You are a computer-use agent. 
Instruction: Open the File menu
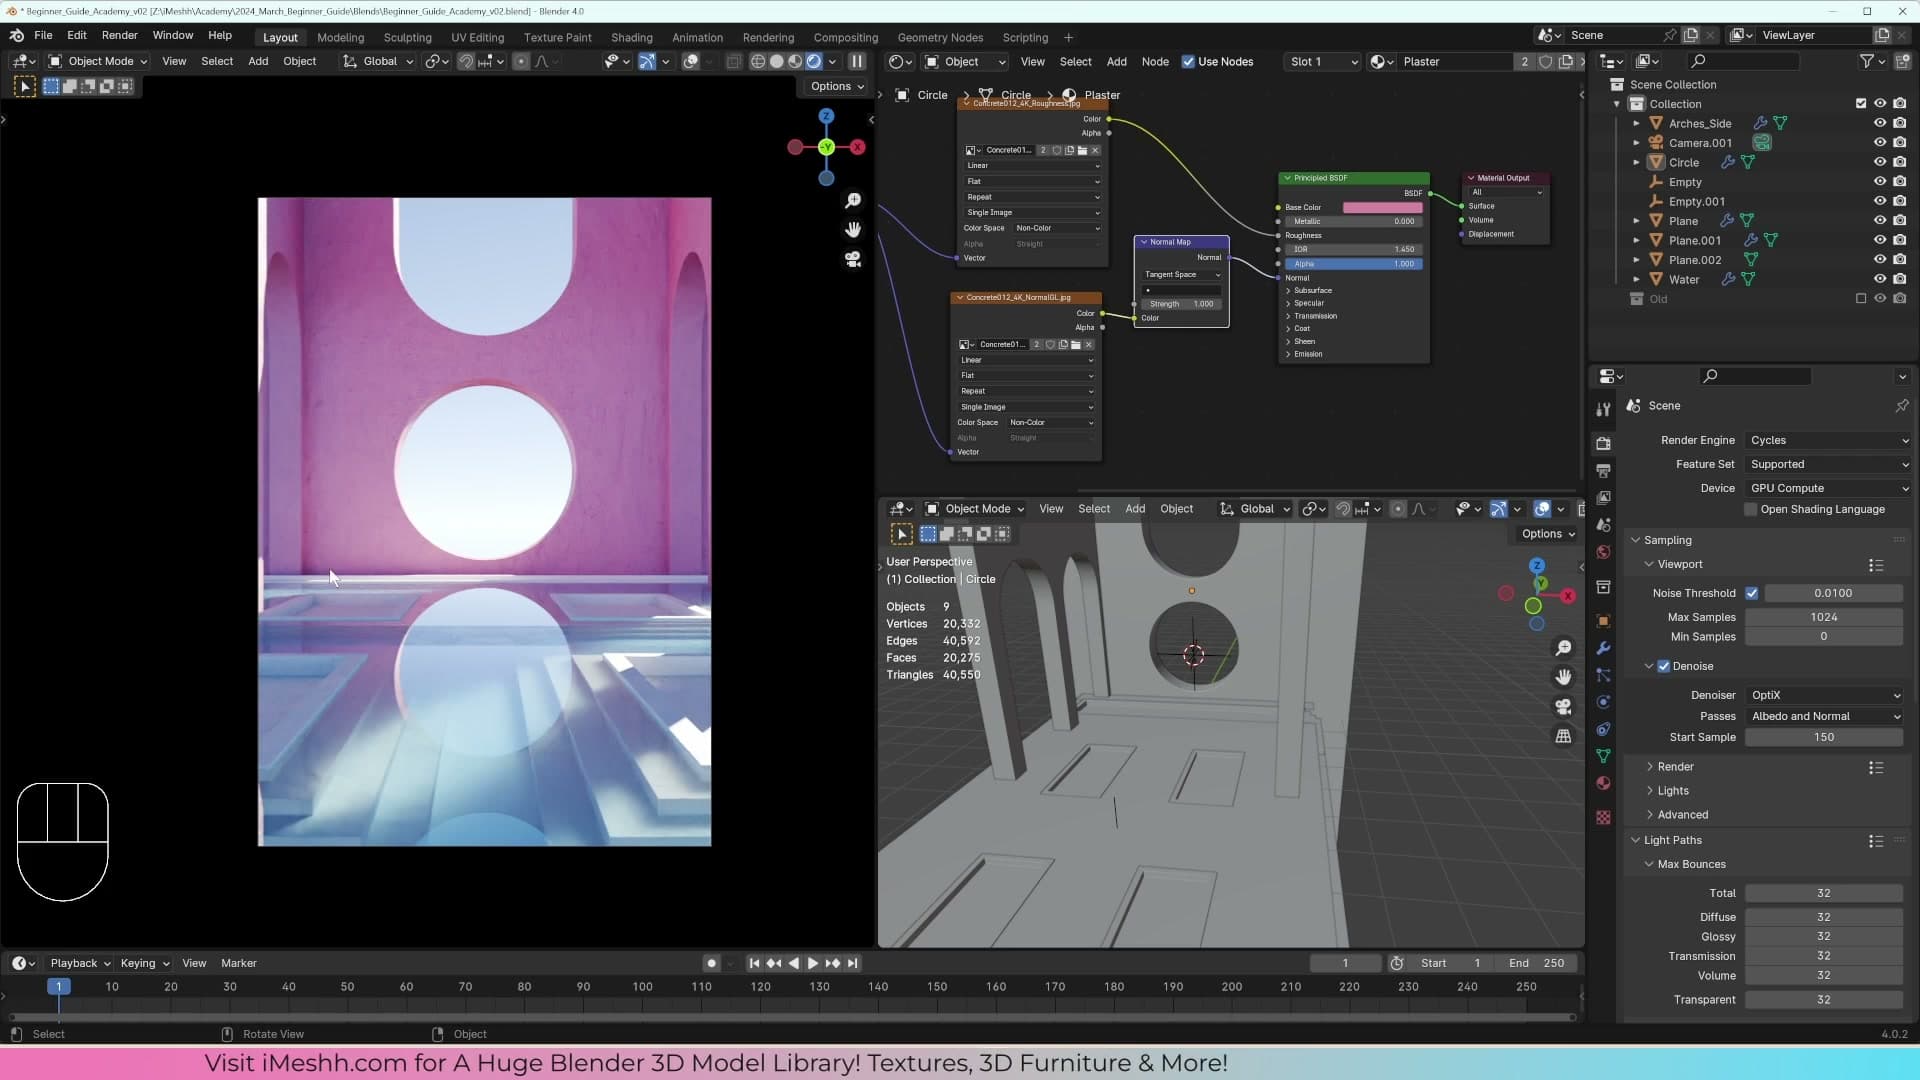[x=43, y=35]
